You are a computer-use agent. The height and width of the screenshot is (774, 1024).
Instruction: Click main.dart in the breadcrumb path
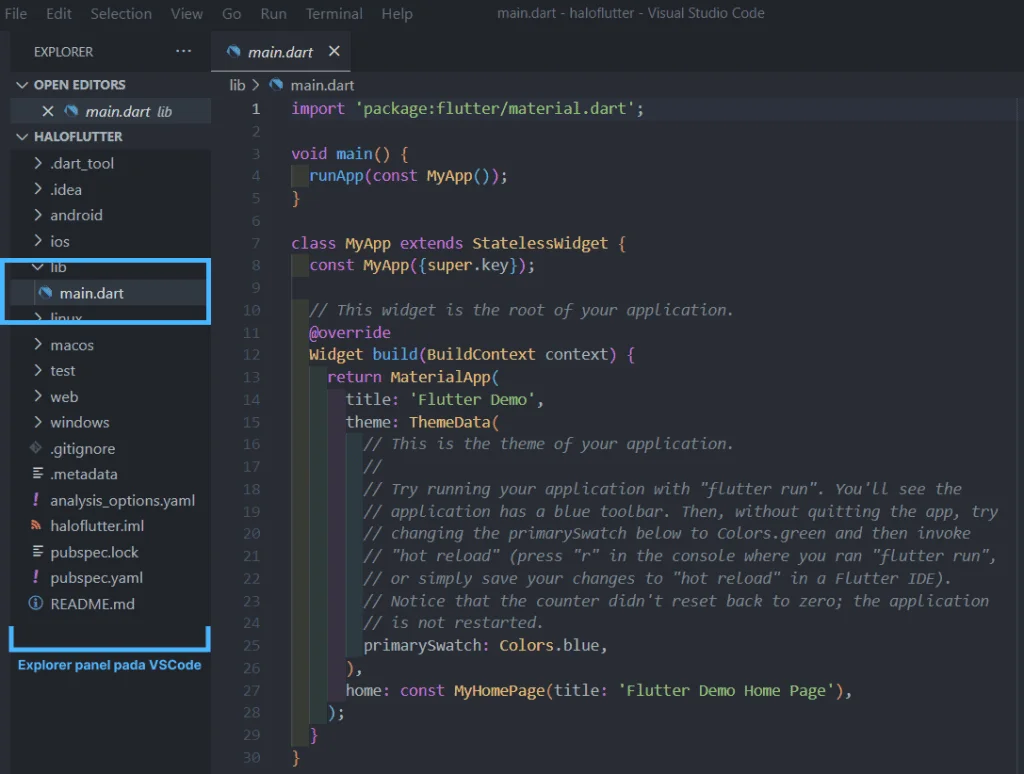(x=322, y=86)
